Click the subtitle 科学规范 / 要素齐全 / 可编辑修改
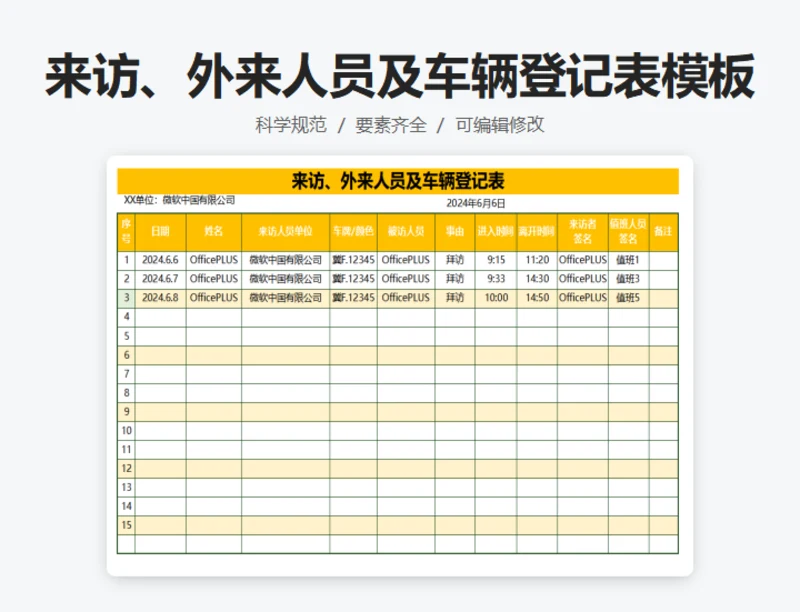 [399, 125]
